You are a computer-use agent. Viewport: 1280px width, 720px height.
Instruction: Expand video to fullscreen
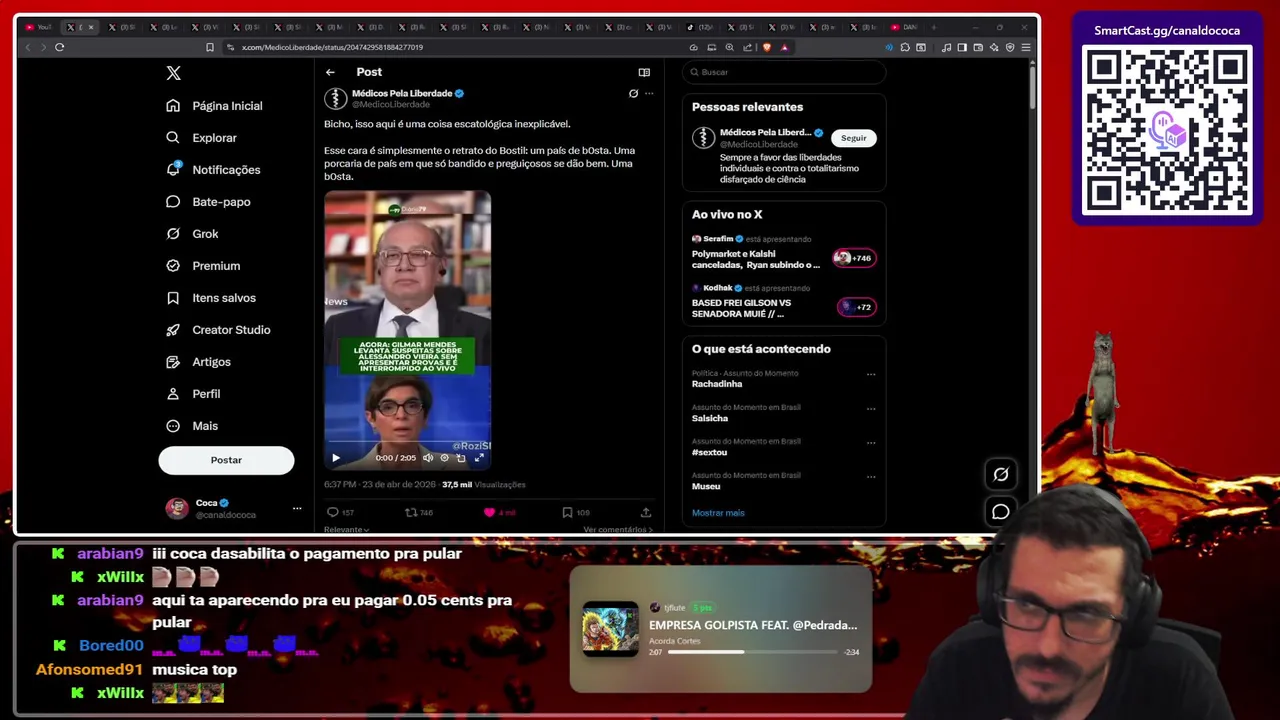tap(479, 458)
